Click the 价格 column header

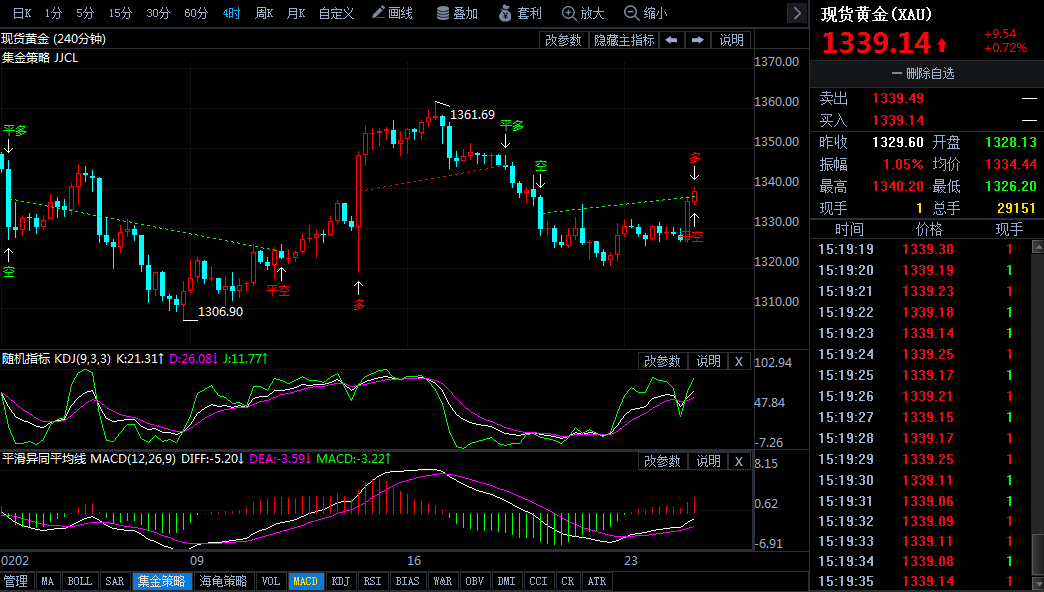[929, 230]
